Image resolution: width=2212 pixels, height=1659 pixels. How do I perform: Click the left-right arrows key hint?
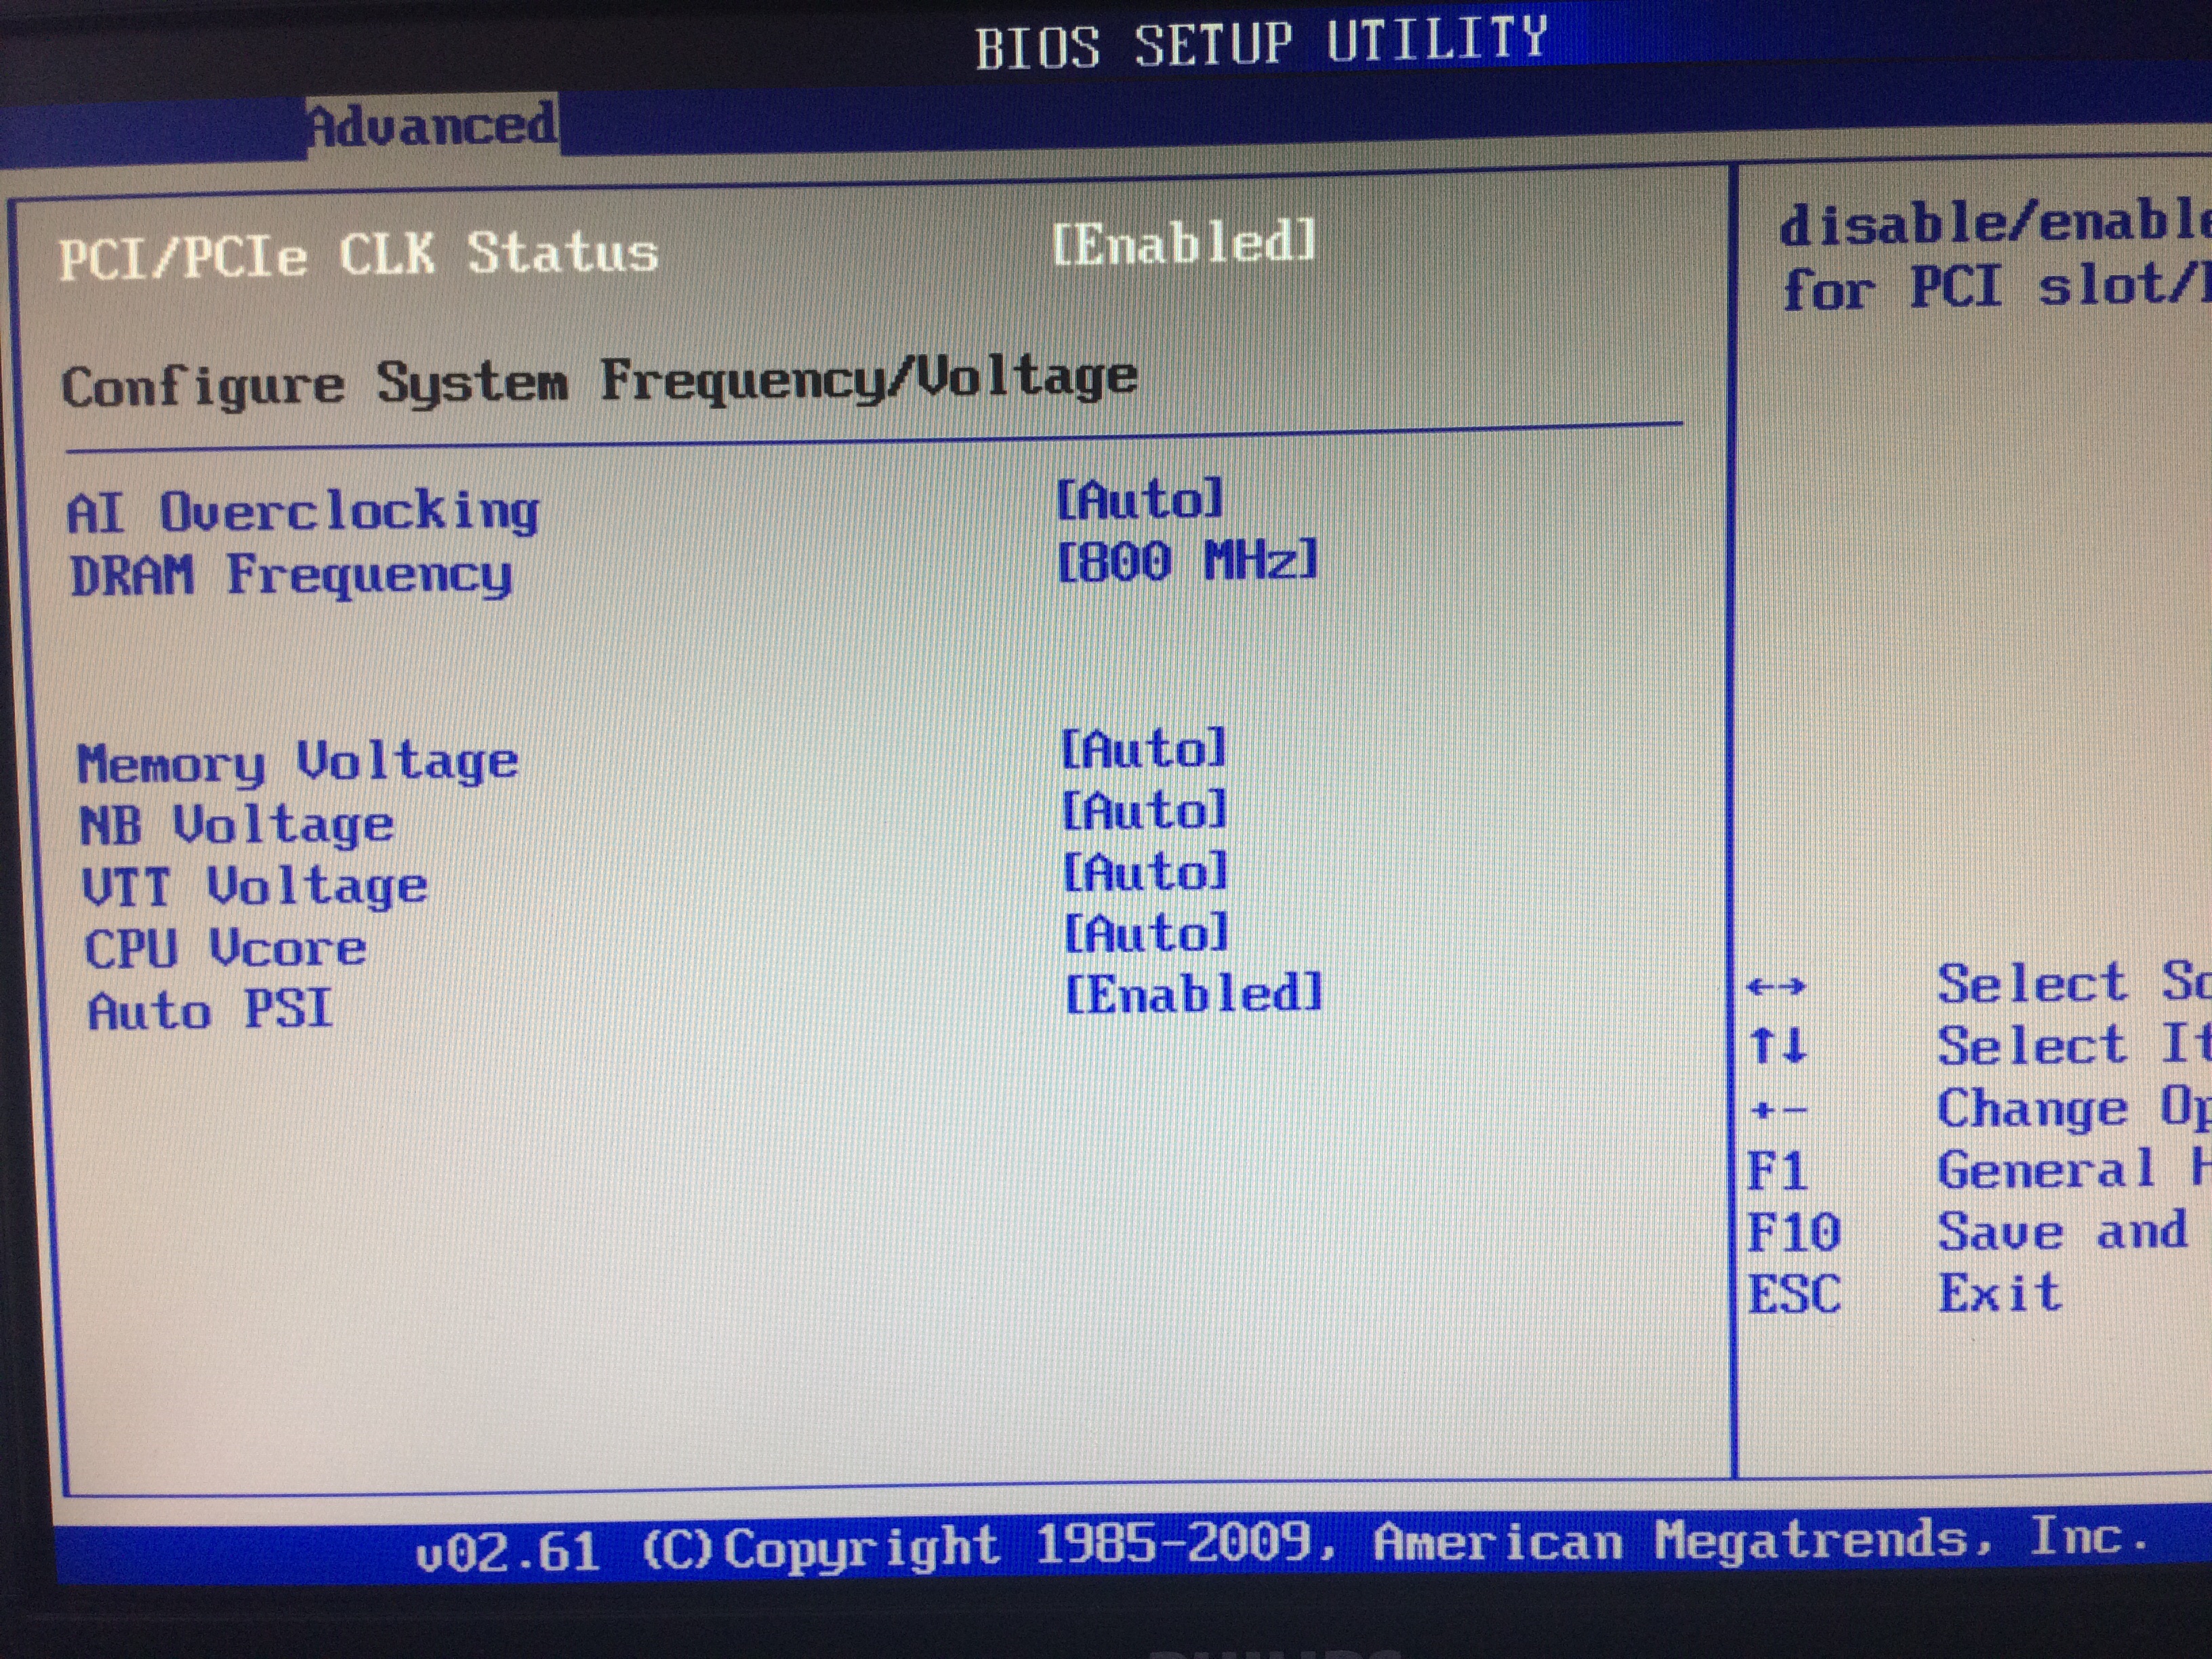click(x=1776, y=987)
